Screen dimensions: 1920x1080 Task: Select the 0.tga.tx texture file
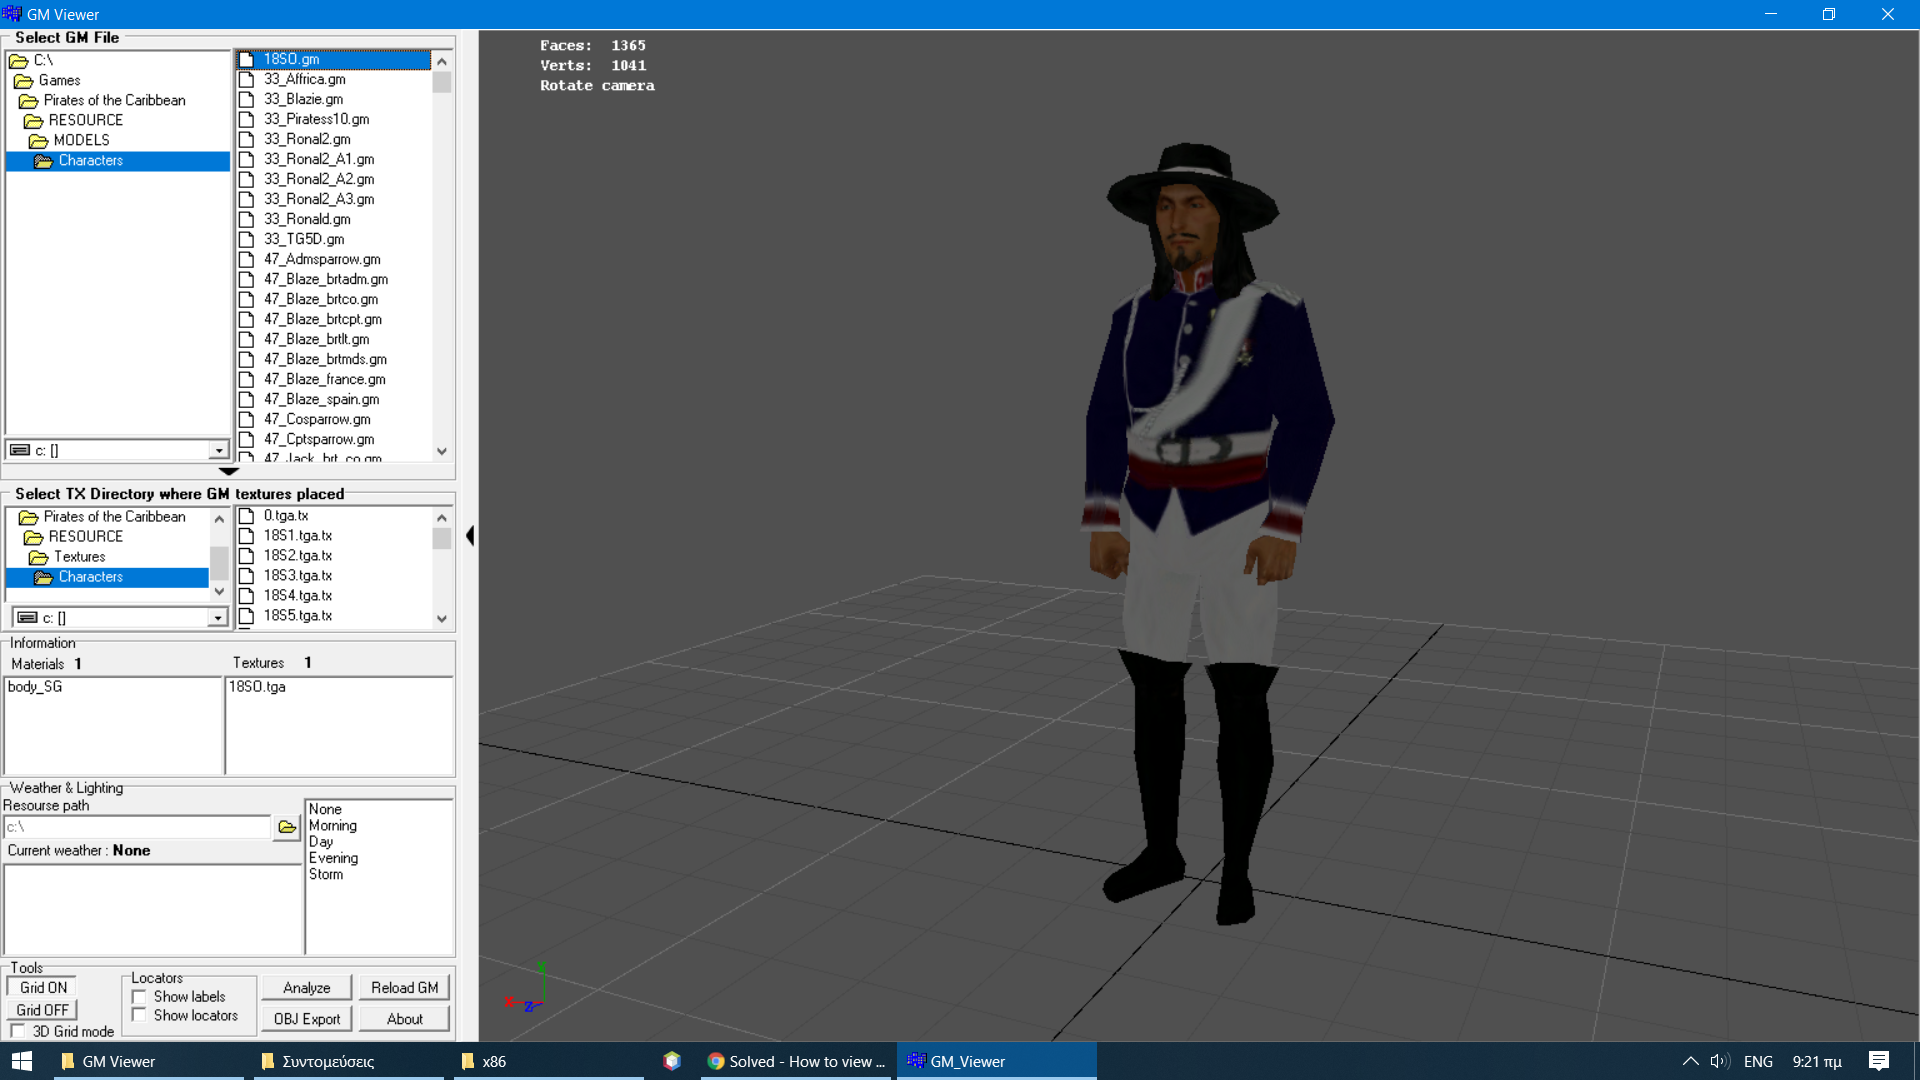[x=286, y=516]
